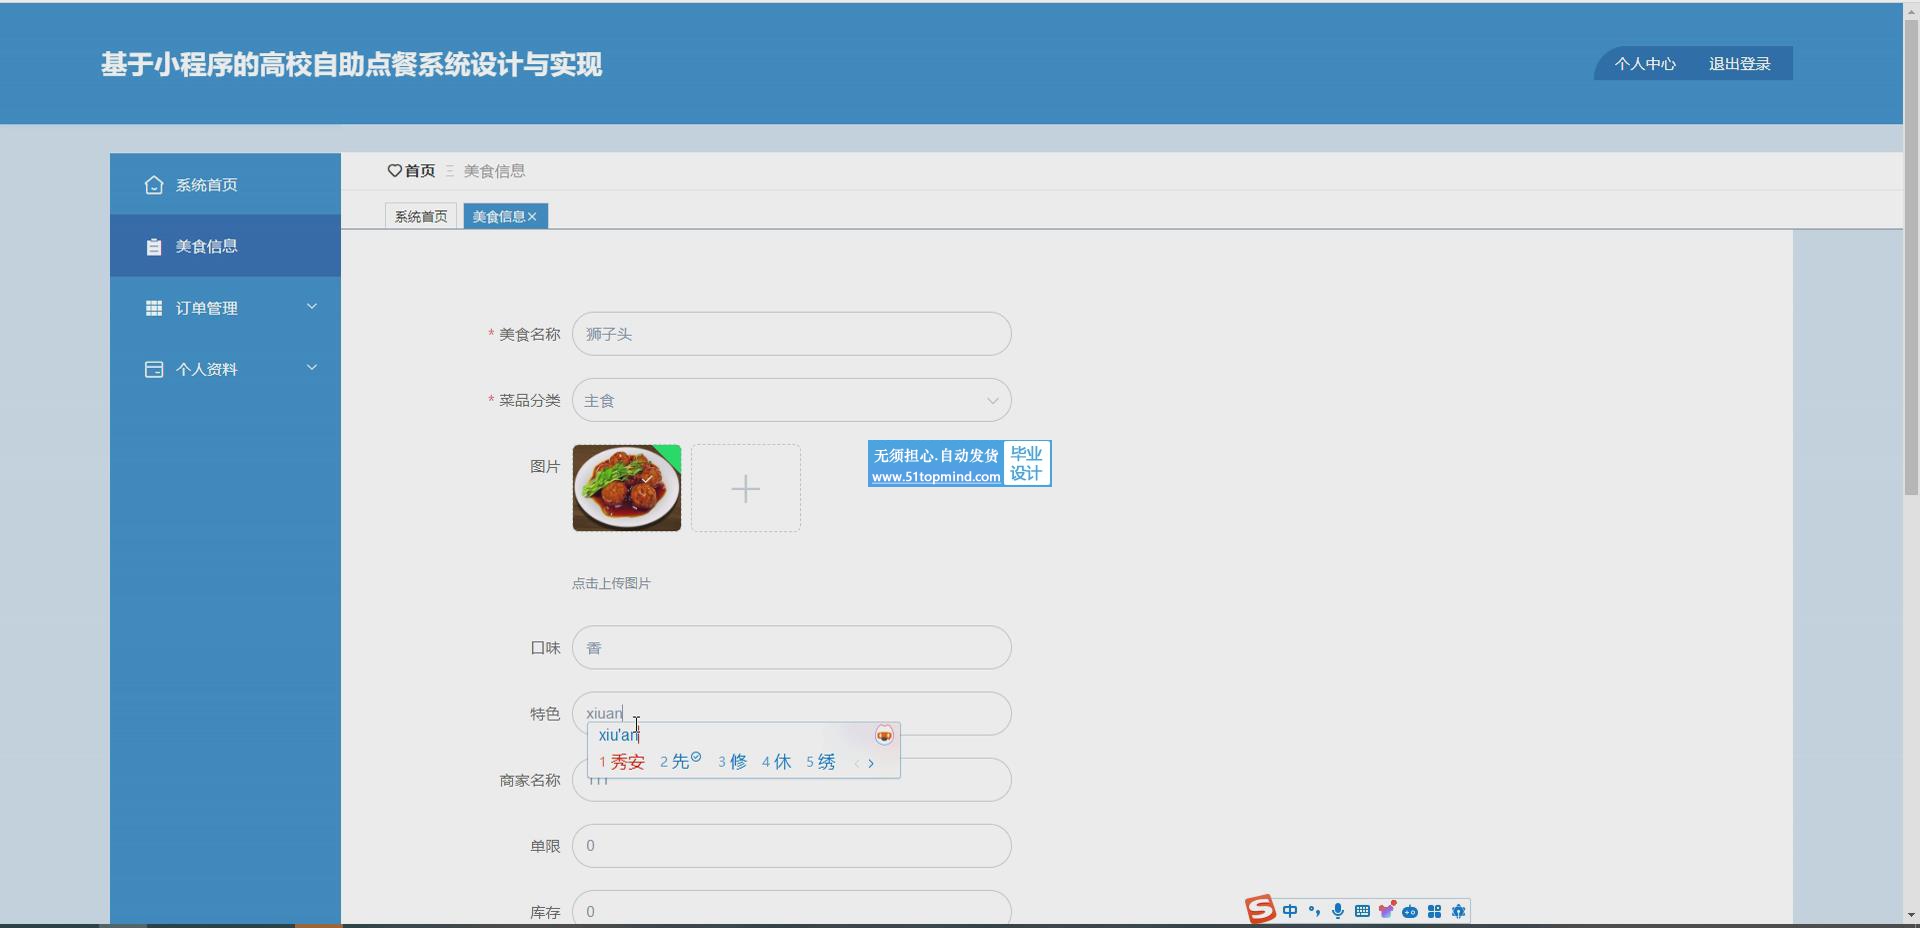Click the settings icon at the IME bar's end
This screenshot has height=928, width=1920.
click(x=1458, y=911)
